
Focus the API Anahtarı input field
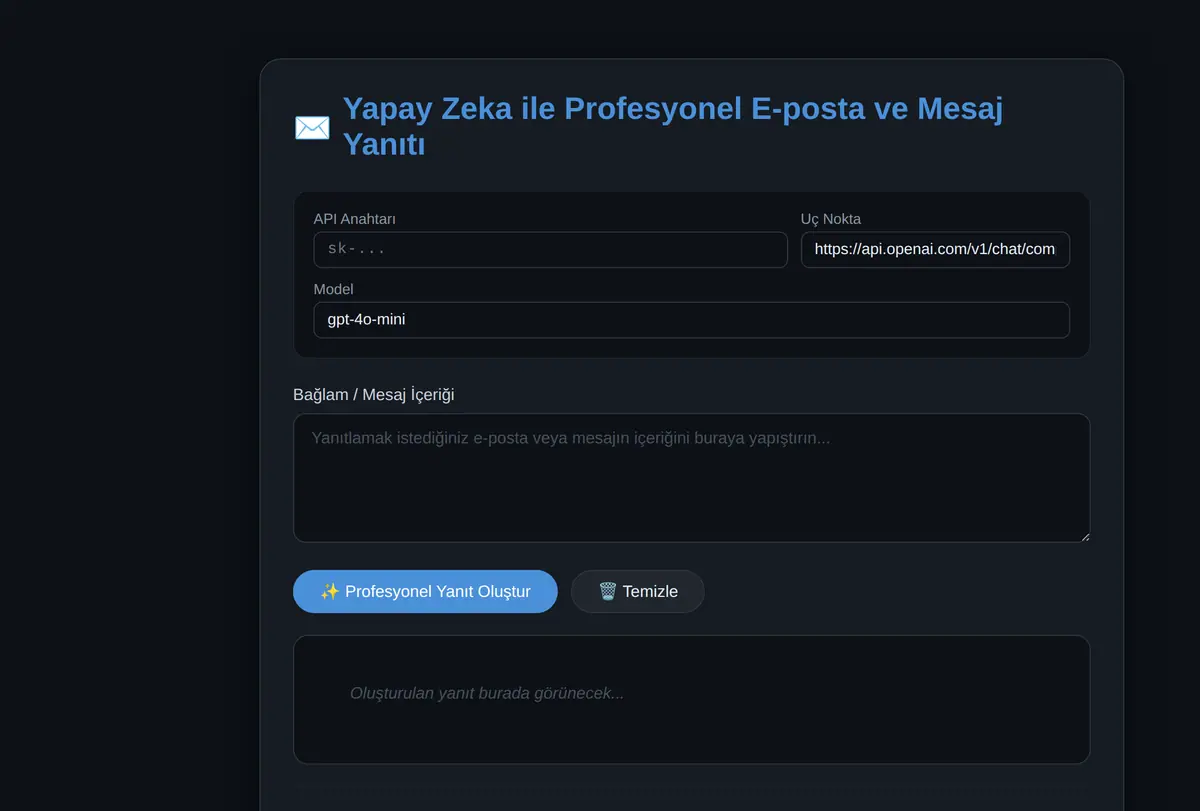point(550,250)
